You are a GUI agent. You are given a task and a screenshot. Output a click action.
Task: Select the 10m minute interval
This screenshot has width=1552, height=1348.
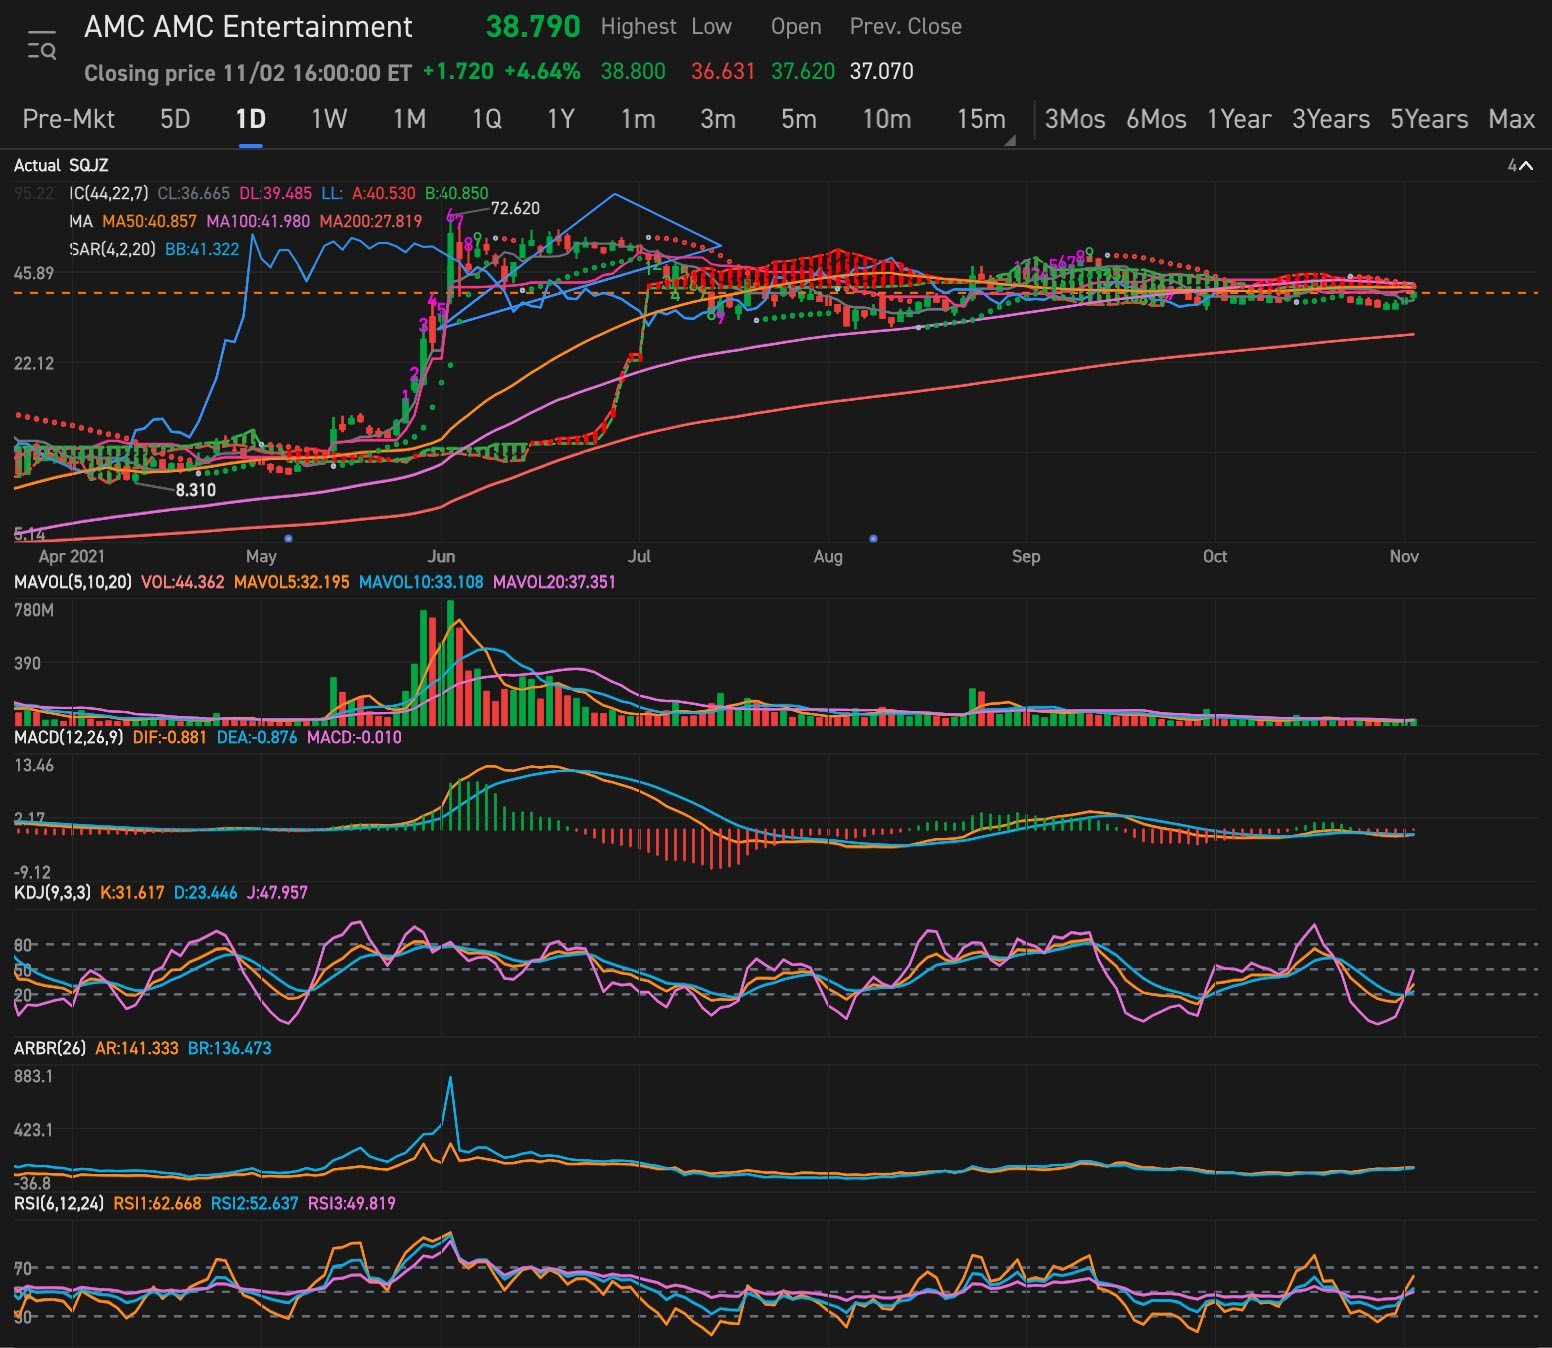click(887, 119)
